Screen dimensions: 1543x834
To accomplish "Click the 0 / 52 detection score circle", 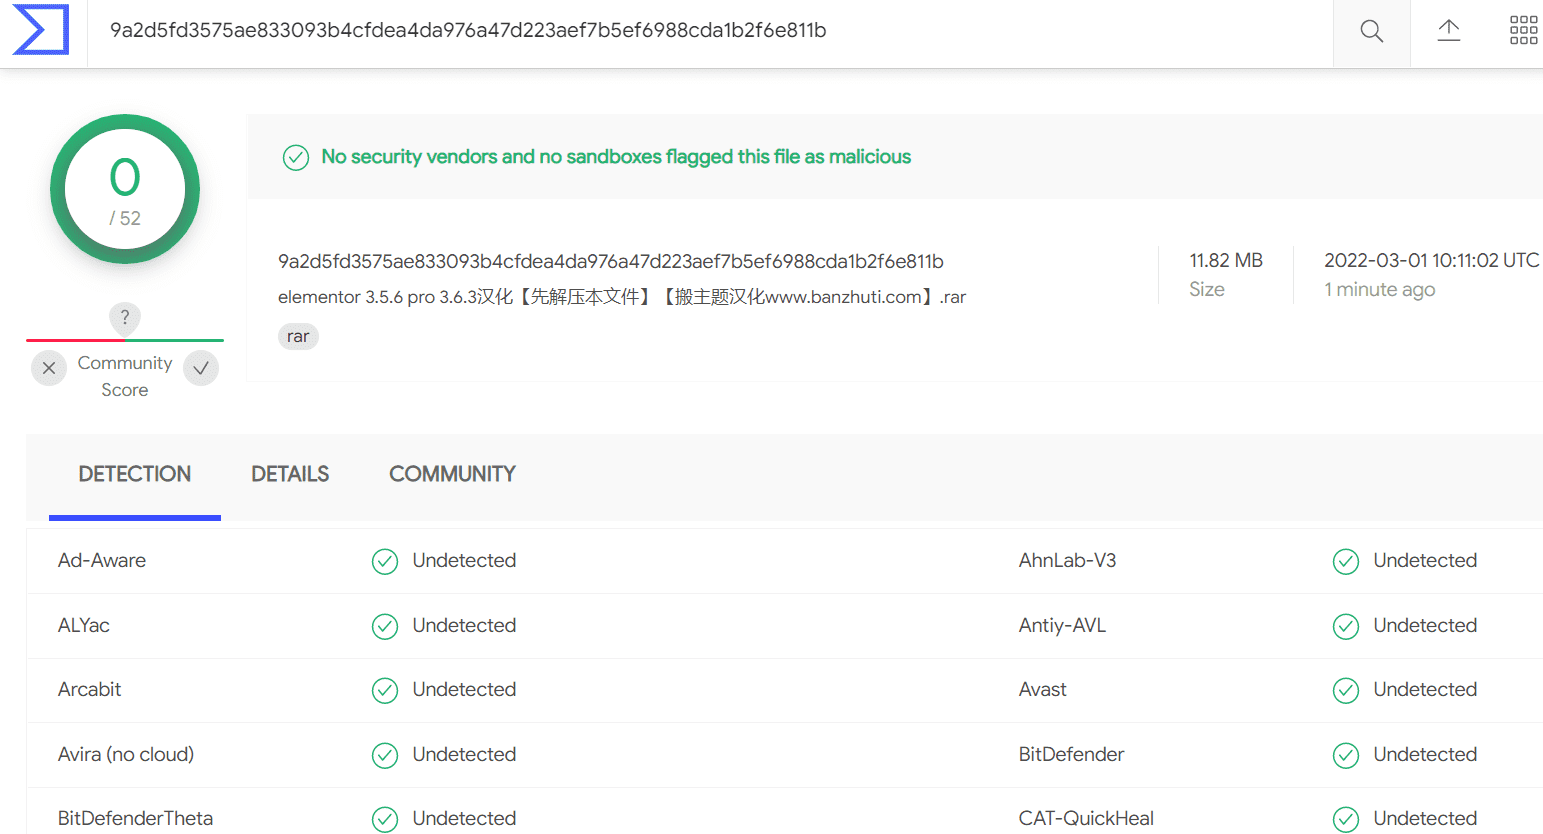I will [125, 189].
